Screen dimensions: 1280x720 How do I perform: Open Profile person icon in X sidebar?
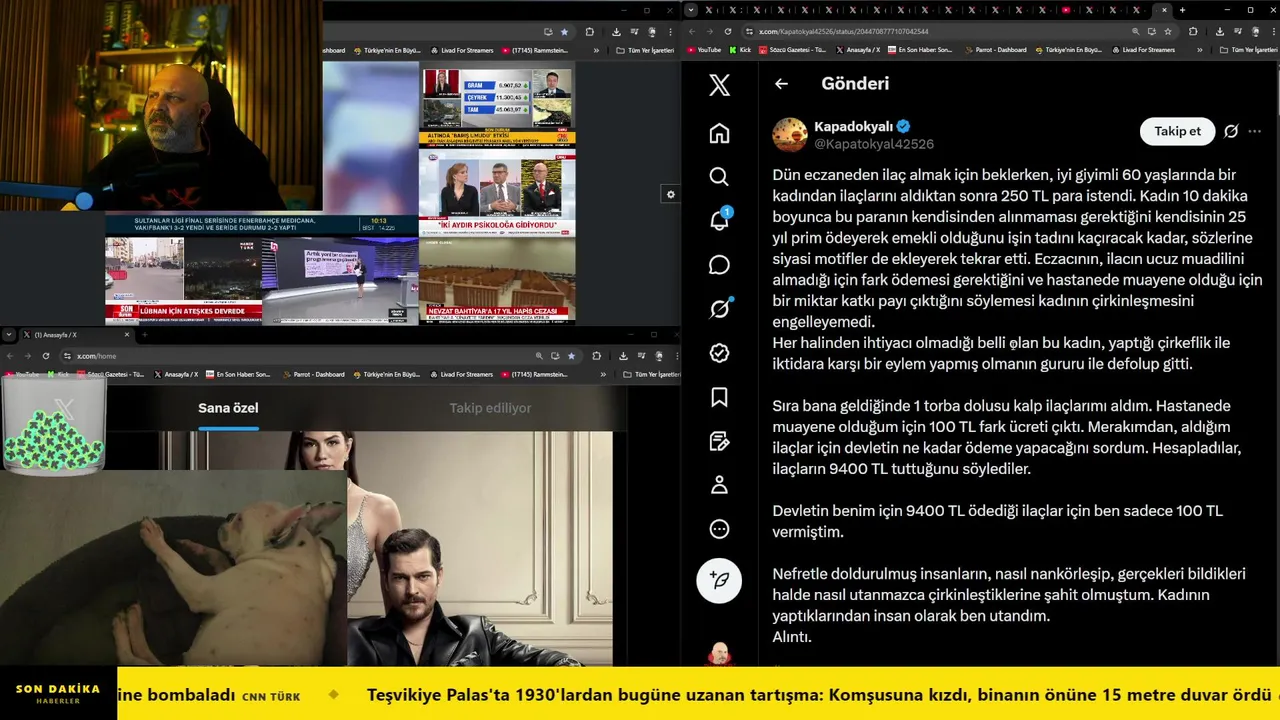click(x=719, y=485)
